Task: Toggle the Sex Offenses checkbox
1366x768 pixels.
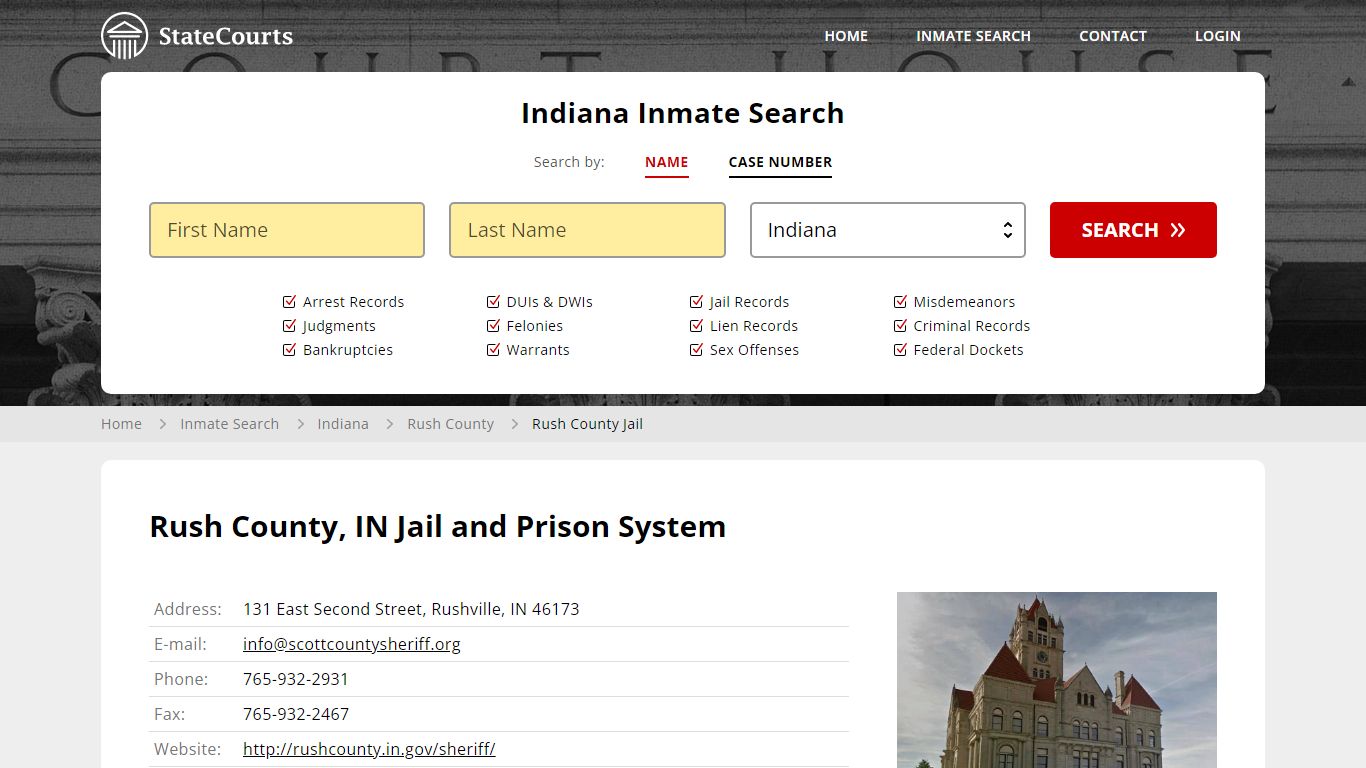Action: click(697, 350)
